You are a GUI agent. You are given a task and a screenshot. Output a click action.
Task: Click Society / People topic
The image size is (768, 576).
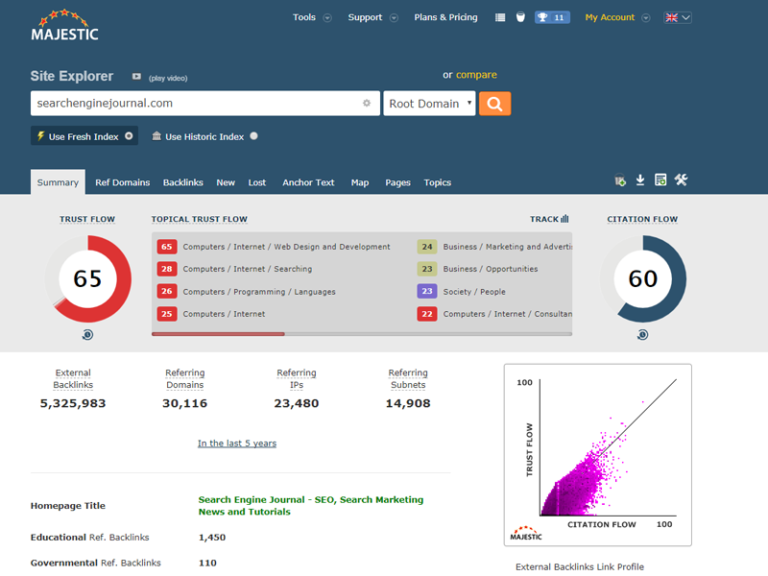(x=474, y=291)
